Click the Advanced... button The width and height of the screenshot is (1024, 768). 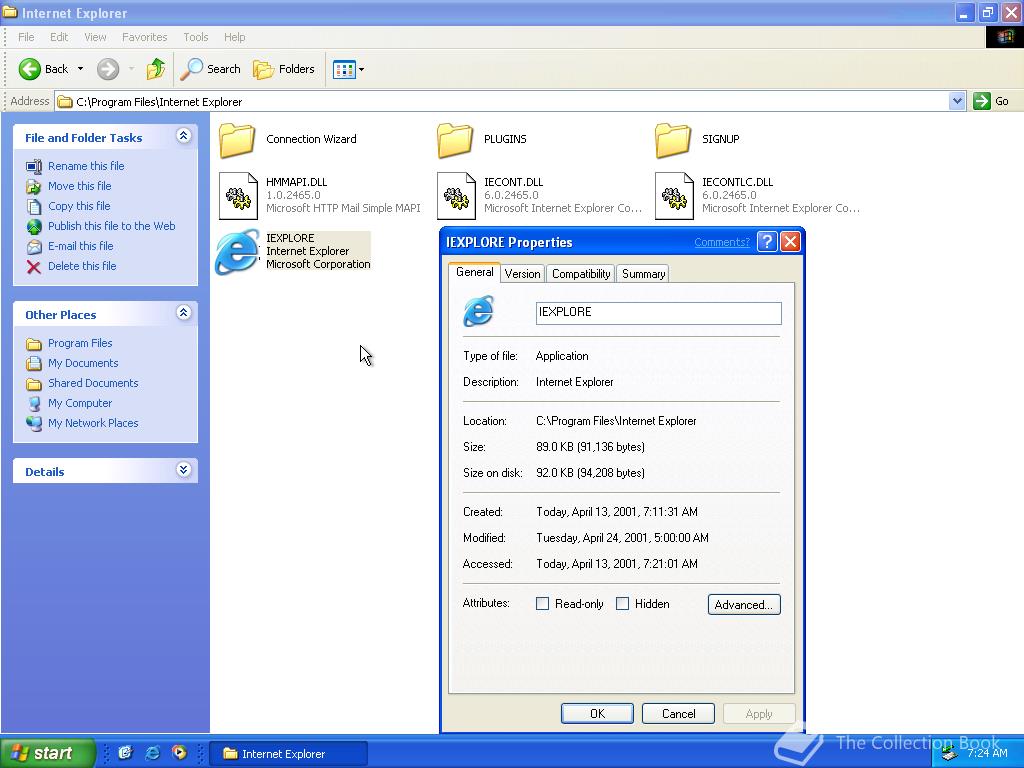point(744,605)
